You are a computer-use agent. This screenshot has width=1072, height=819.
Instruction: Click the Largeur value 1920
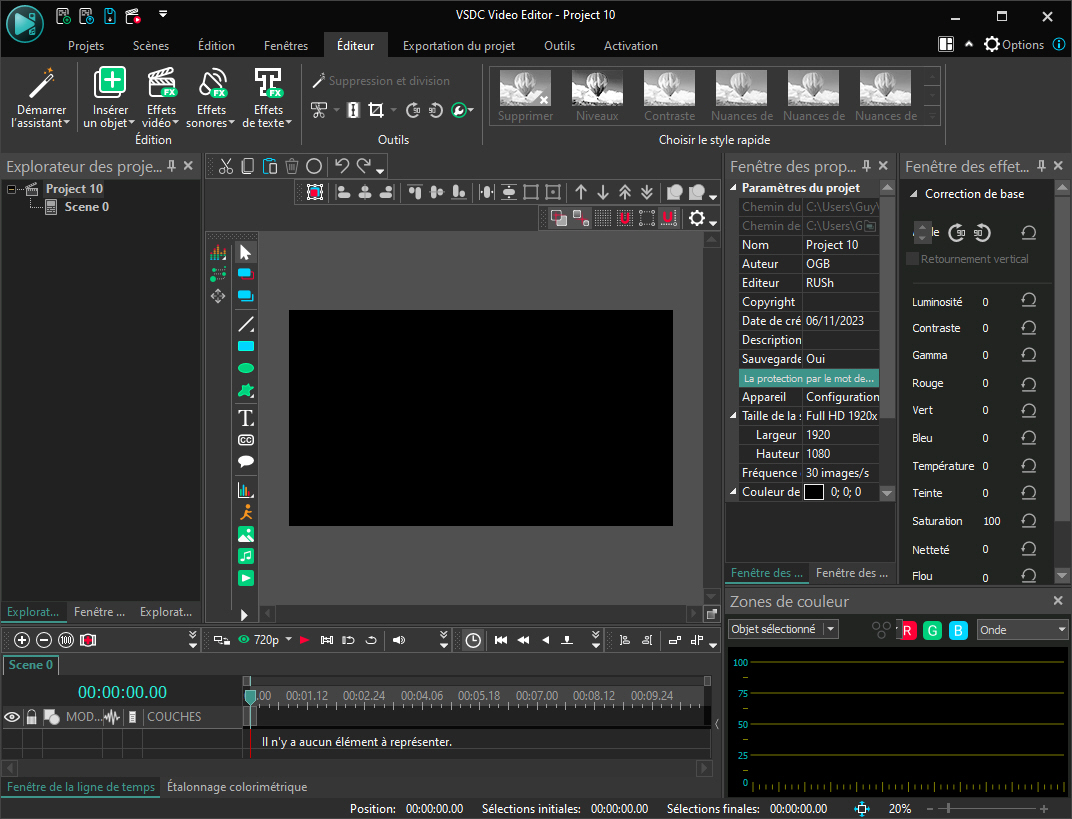pyautogui.click(x=841, y=435)
